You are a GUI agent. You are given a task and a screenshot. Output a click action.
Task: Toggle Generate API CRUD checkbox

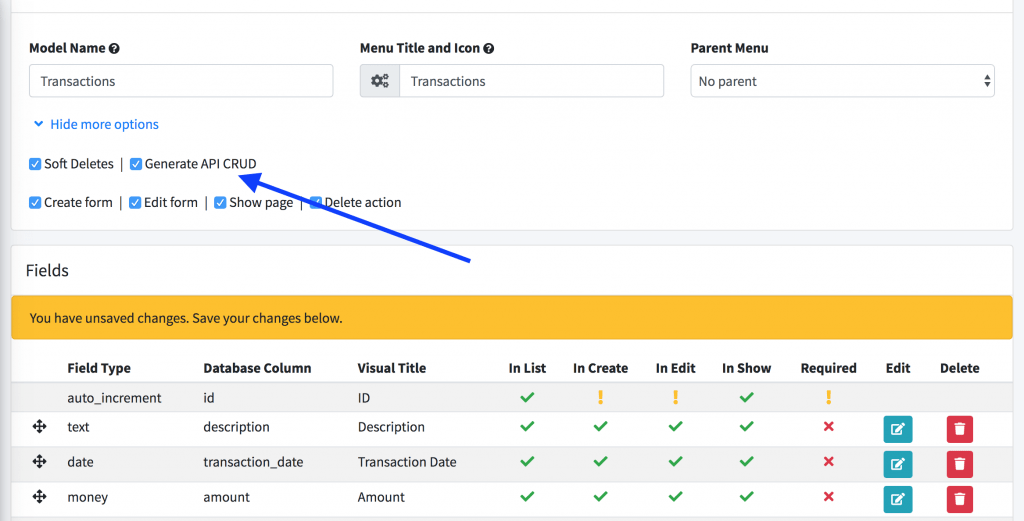[136, 164]
